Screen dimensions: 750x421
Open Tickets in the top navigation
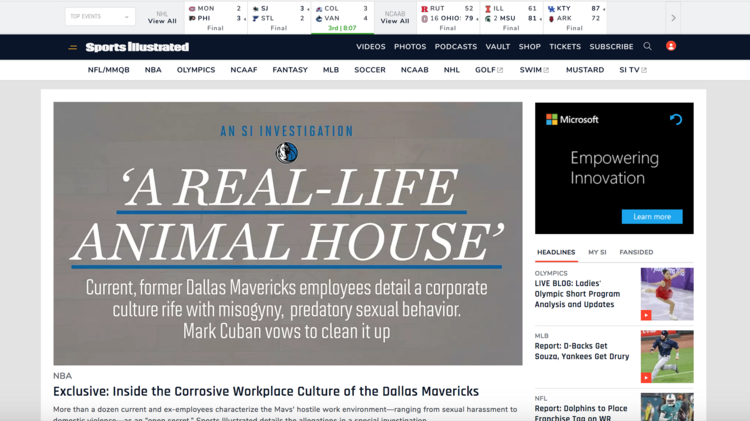(565, 46)
